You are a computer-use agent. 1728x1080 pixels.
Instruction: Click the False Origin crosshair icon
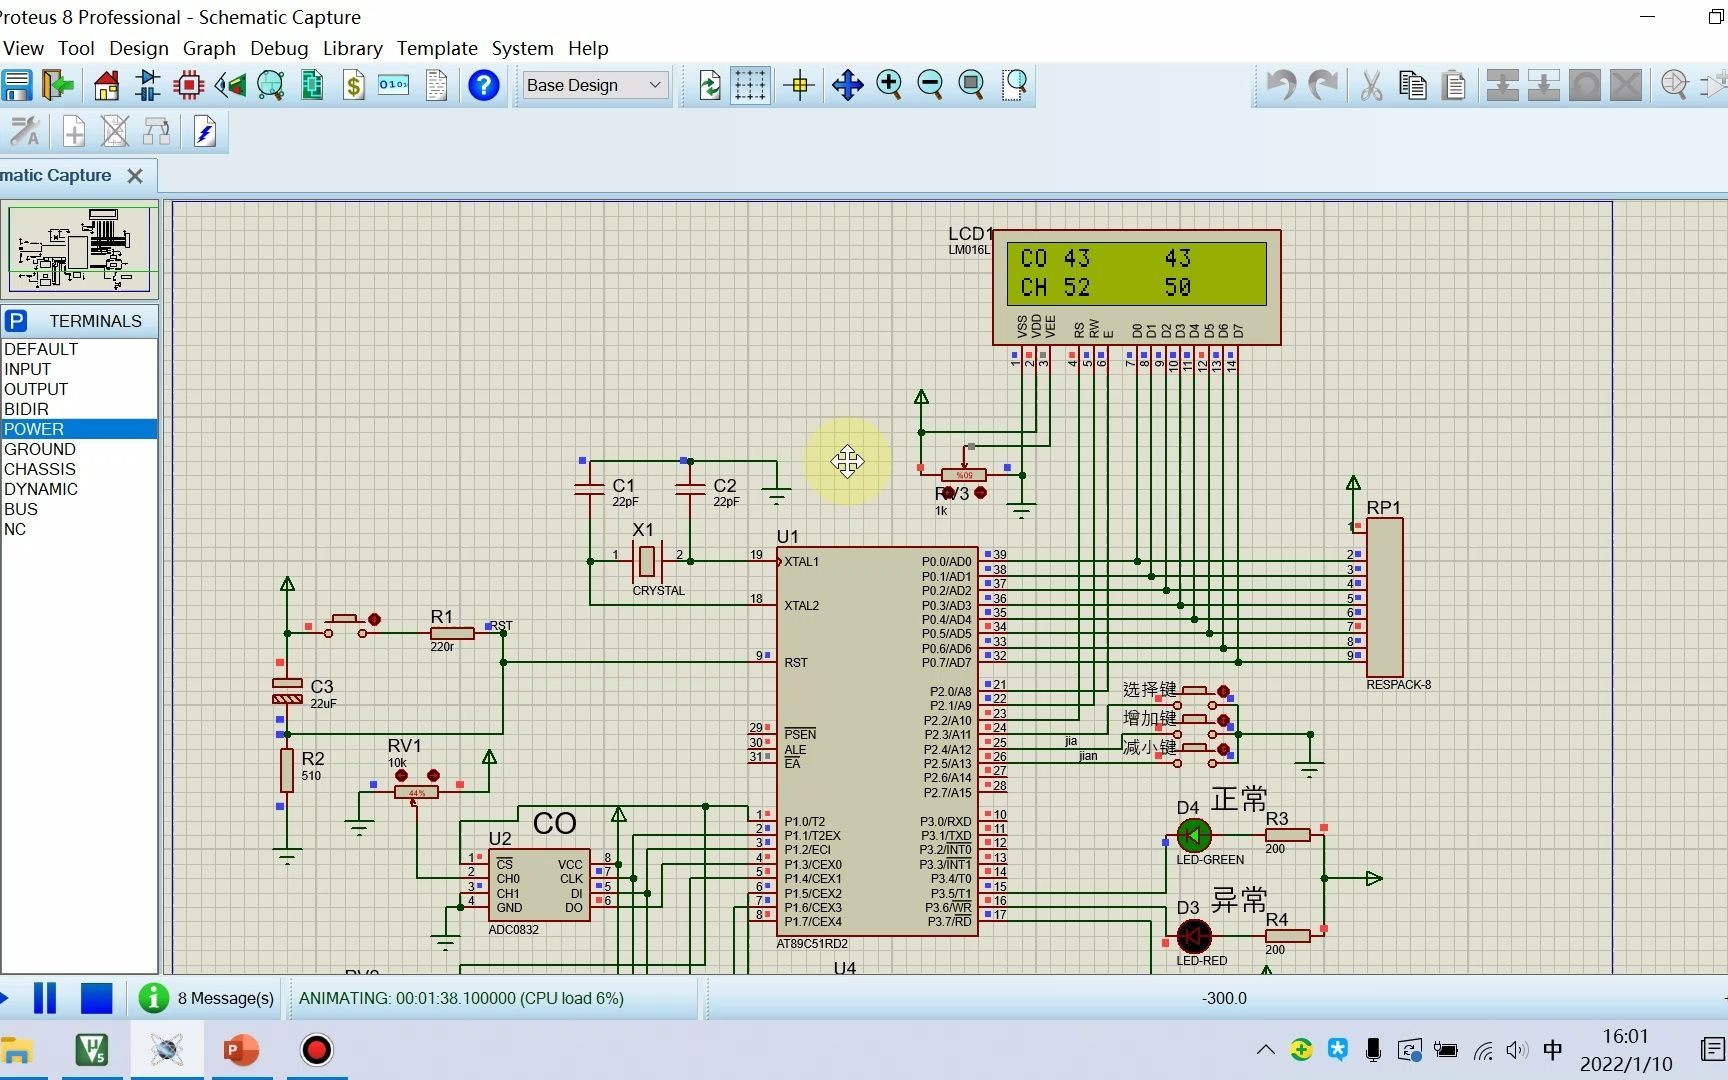(800, 85)
